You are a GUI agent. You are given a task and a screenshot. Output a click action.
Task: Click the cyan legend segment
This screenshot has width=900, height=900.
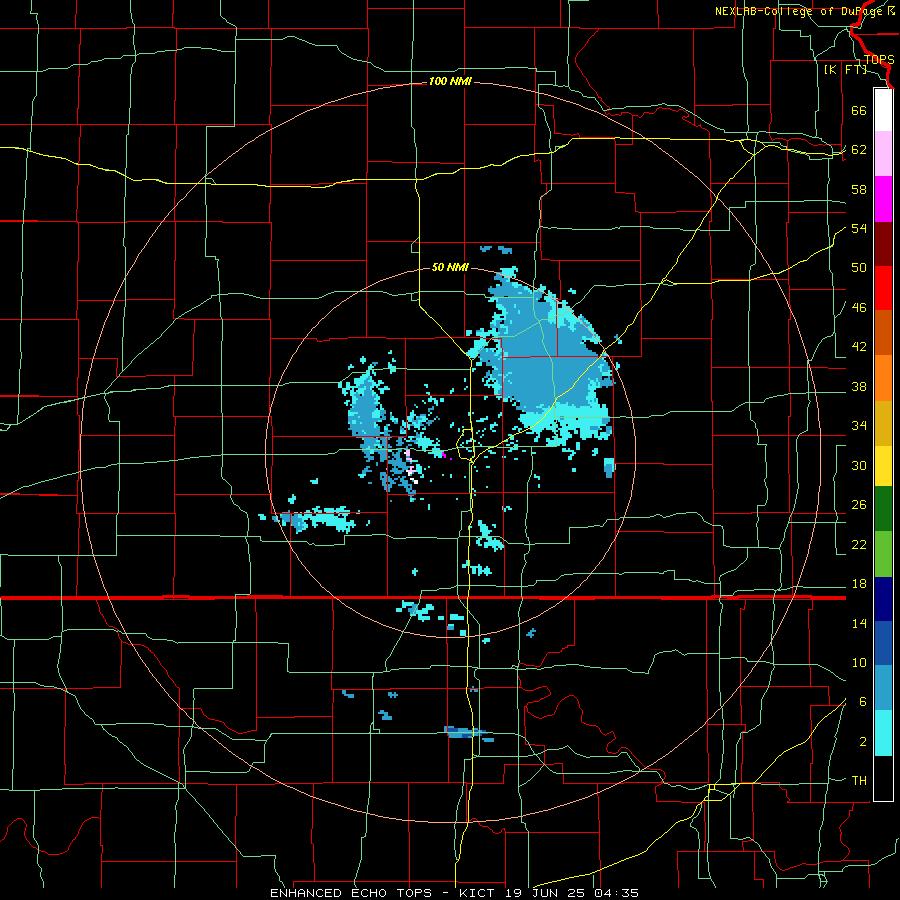(883, 733)
